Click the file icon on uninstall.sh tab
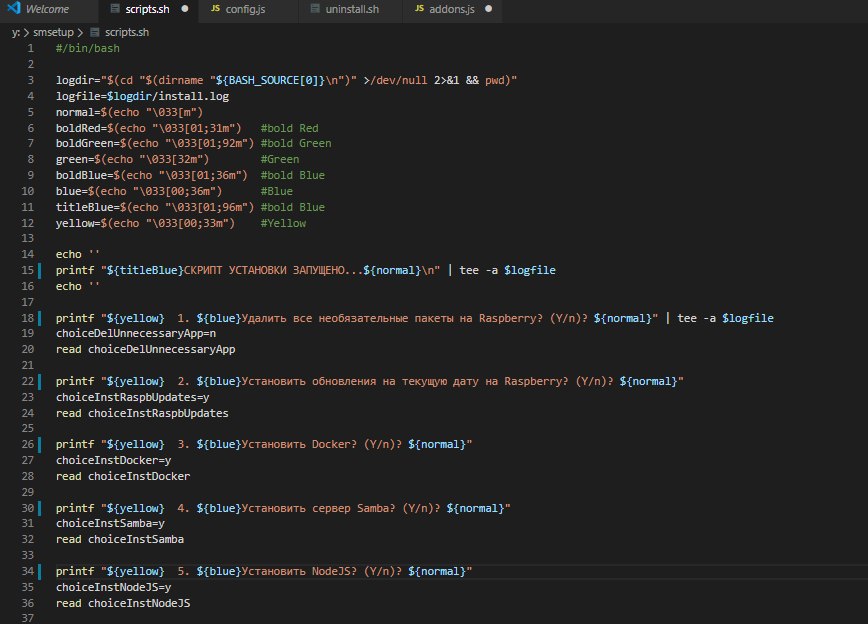Screen dimensions: 868x624 tap(315, 10)
